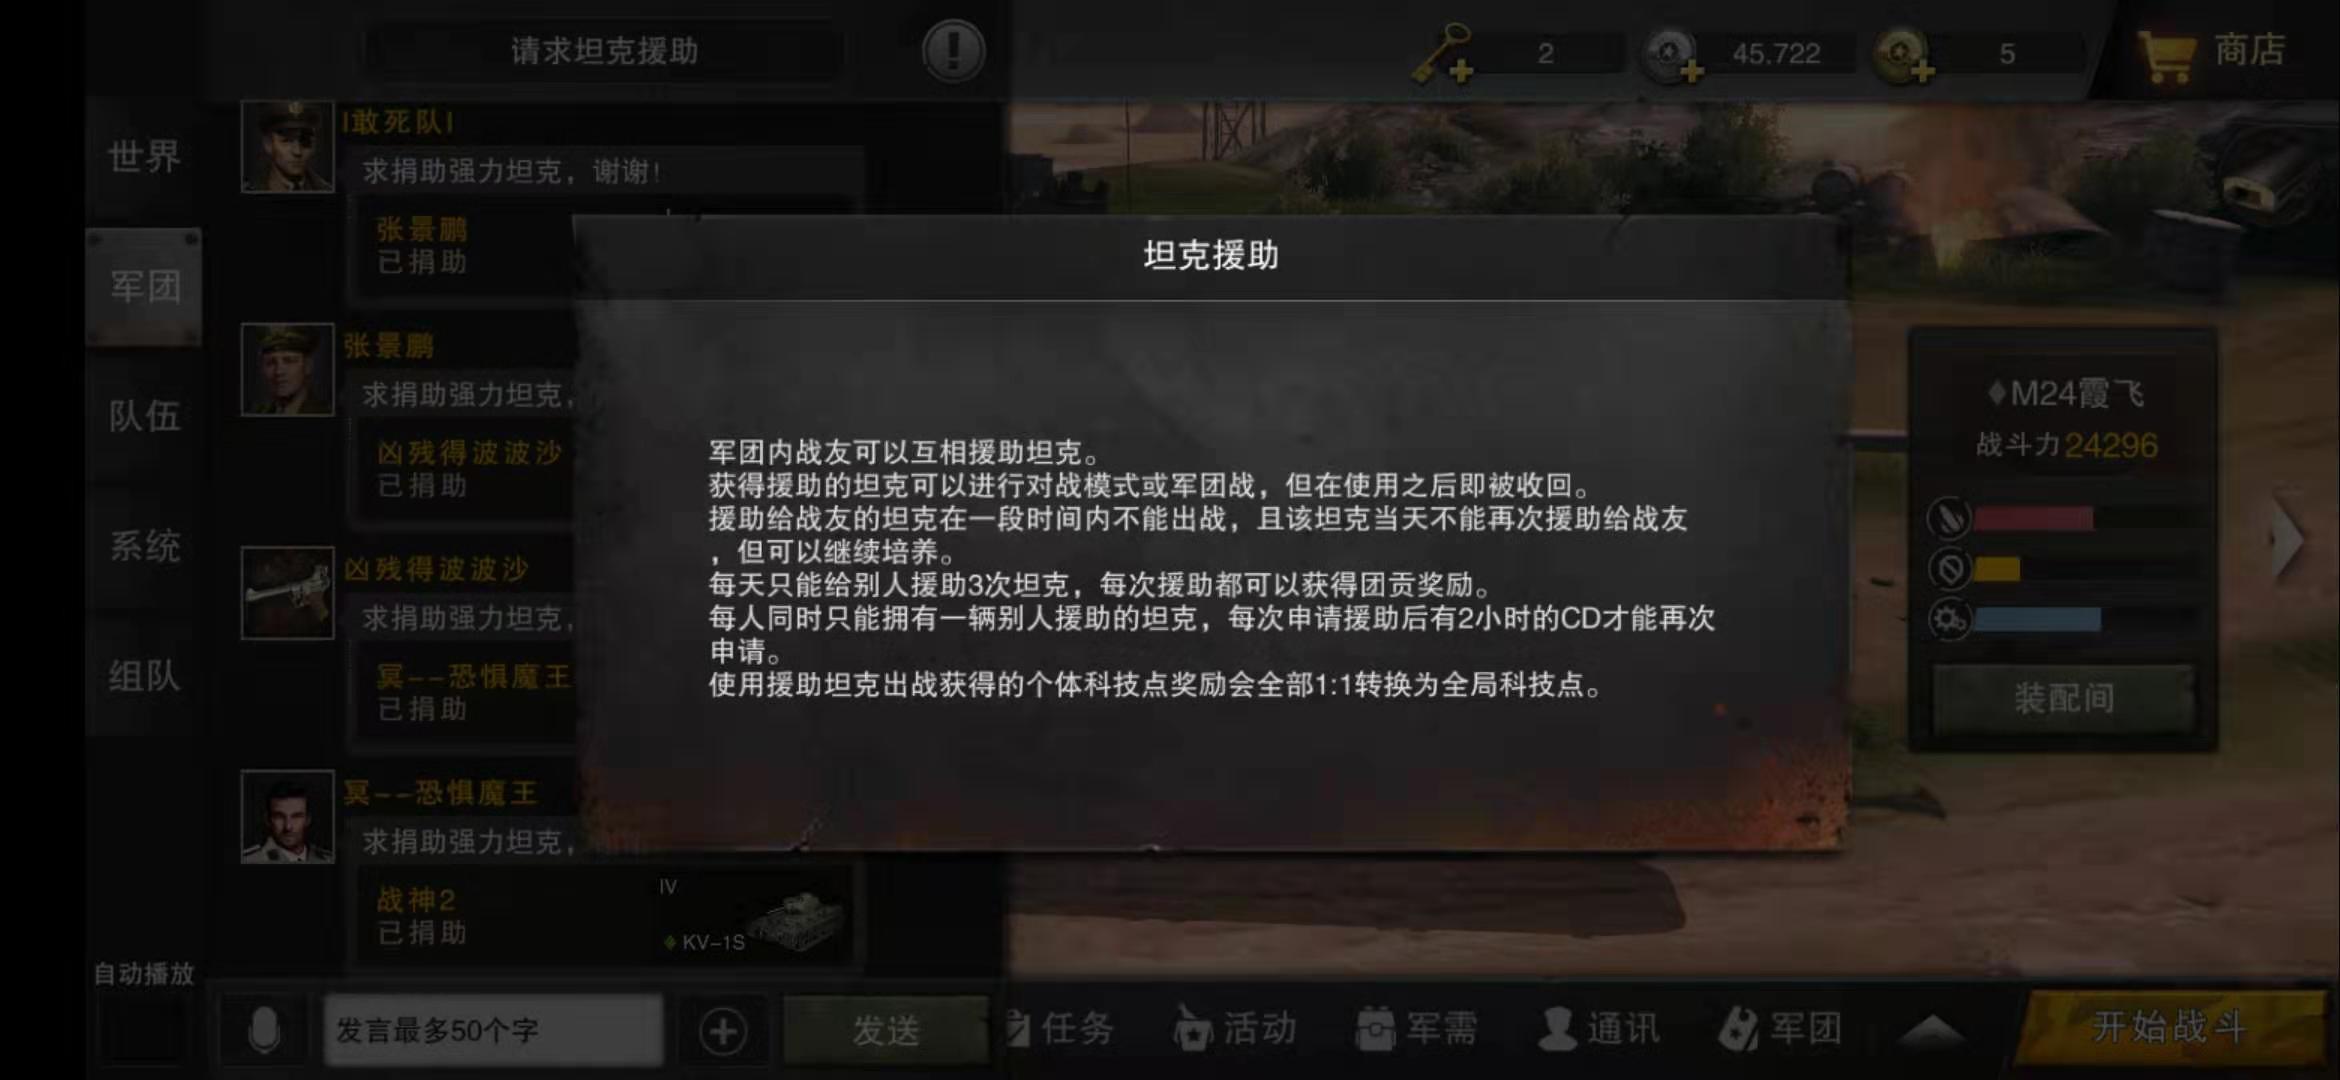Click 请求坦克援助 request button

click(x=605, y=51)
